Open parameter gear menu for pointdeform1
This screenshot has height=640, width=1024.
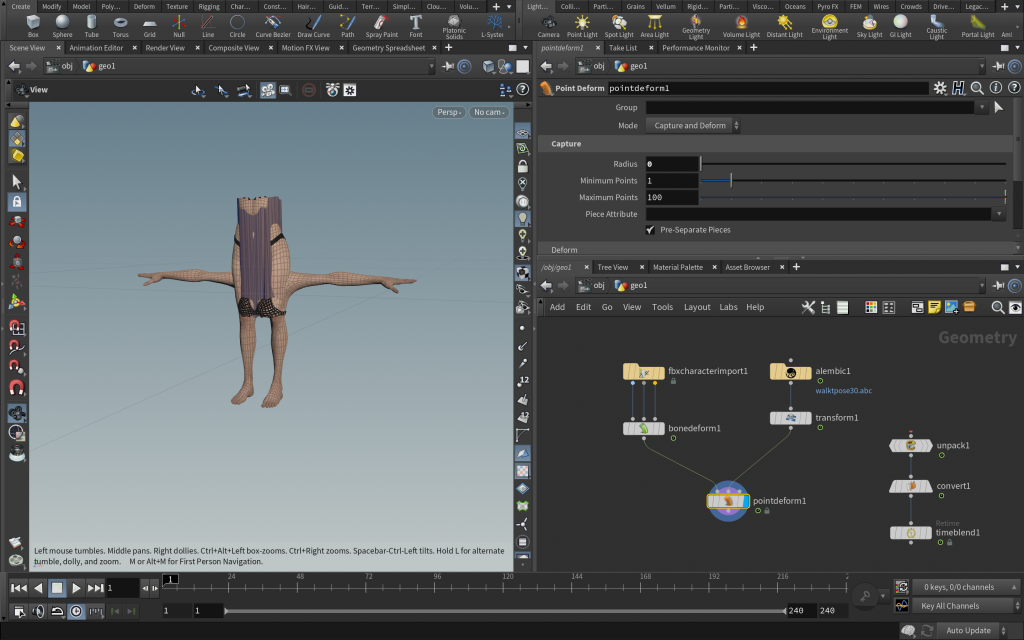point(940,88)
